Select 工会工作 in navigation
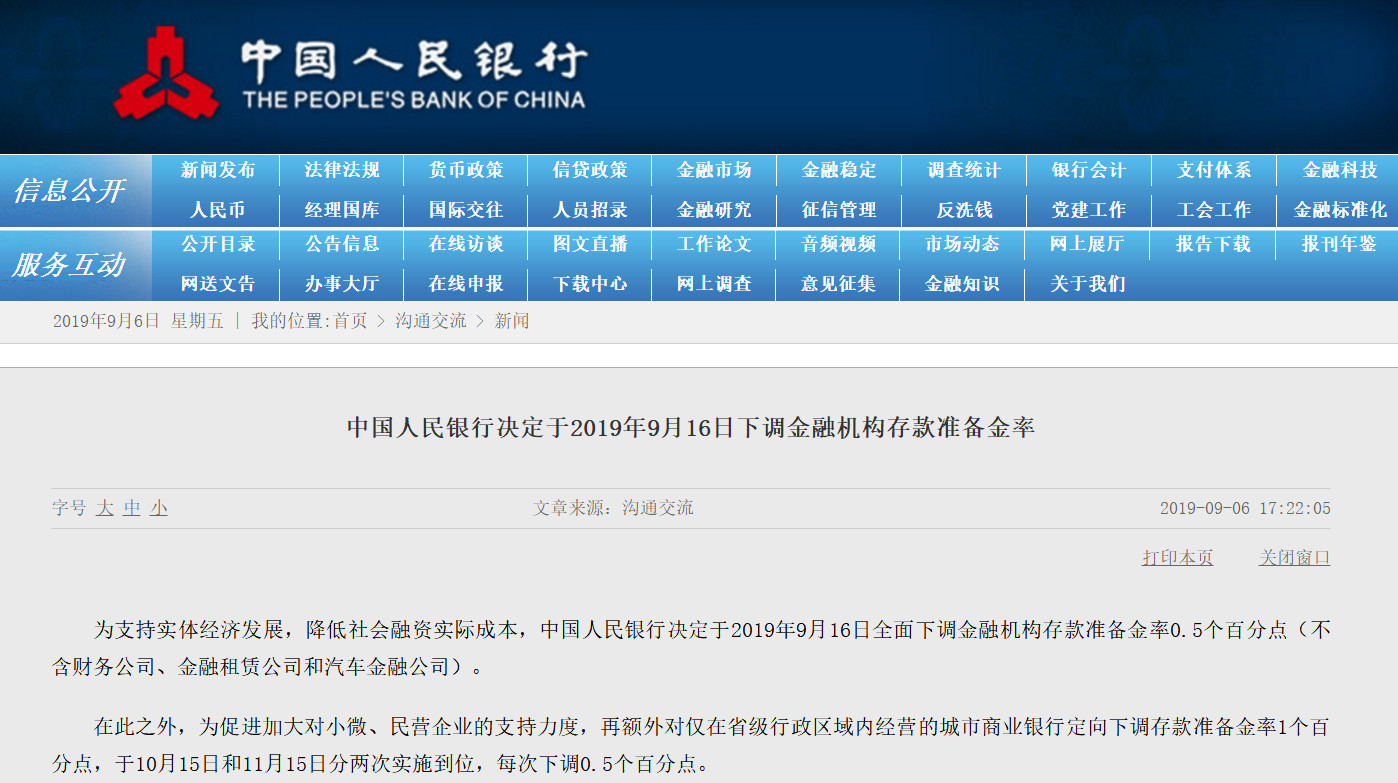This screenshot has width=1398, height=783. [x=1214, y=210]
